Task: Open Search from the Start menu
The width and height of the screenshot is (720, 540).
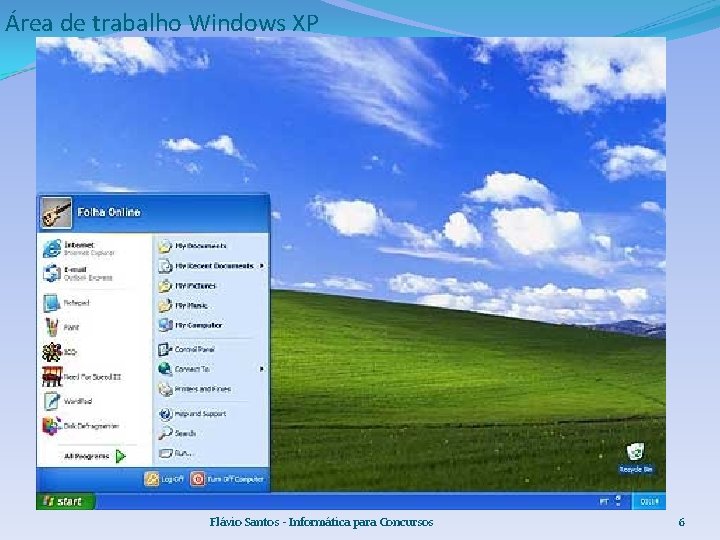Action: pos(177,433)
